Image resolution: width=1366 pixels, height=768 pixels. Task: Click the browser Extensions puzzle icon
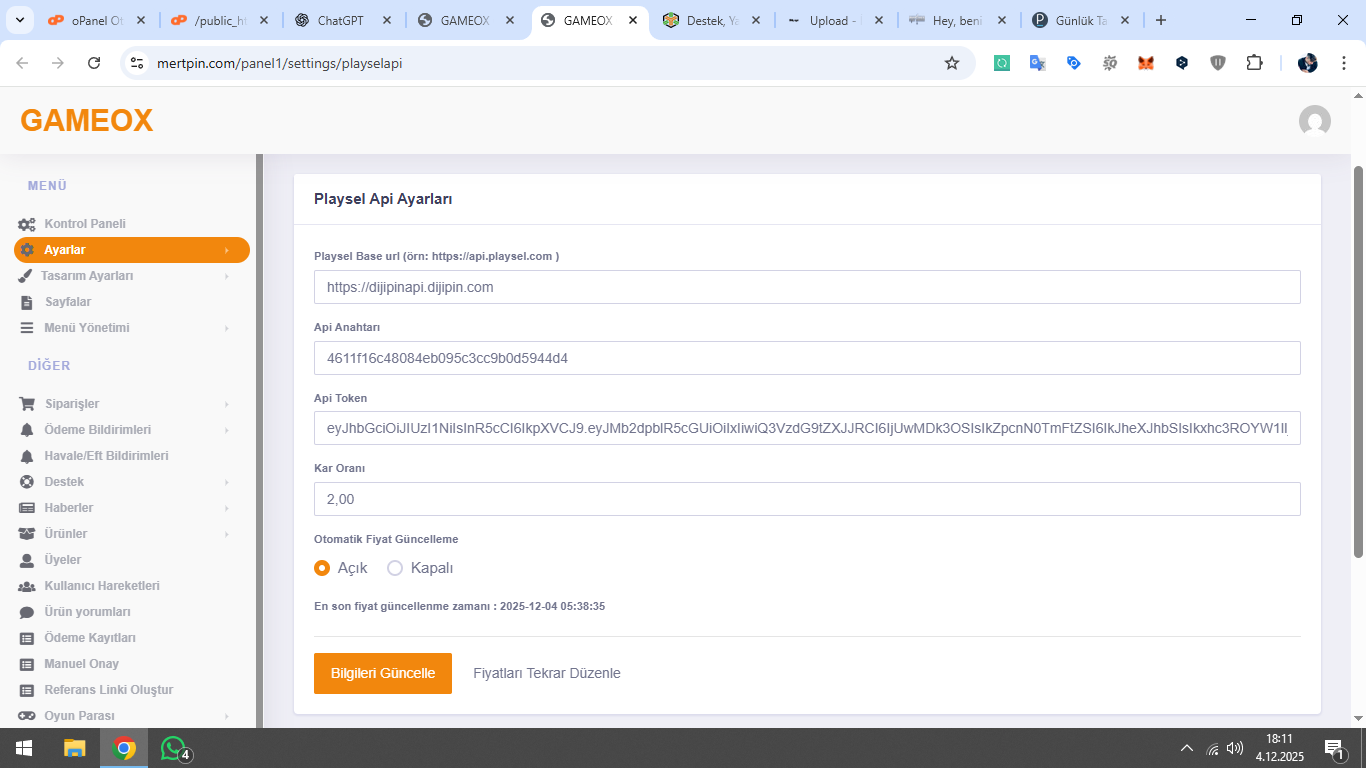[x=1254, y=63]
